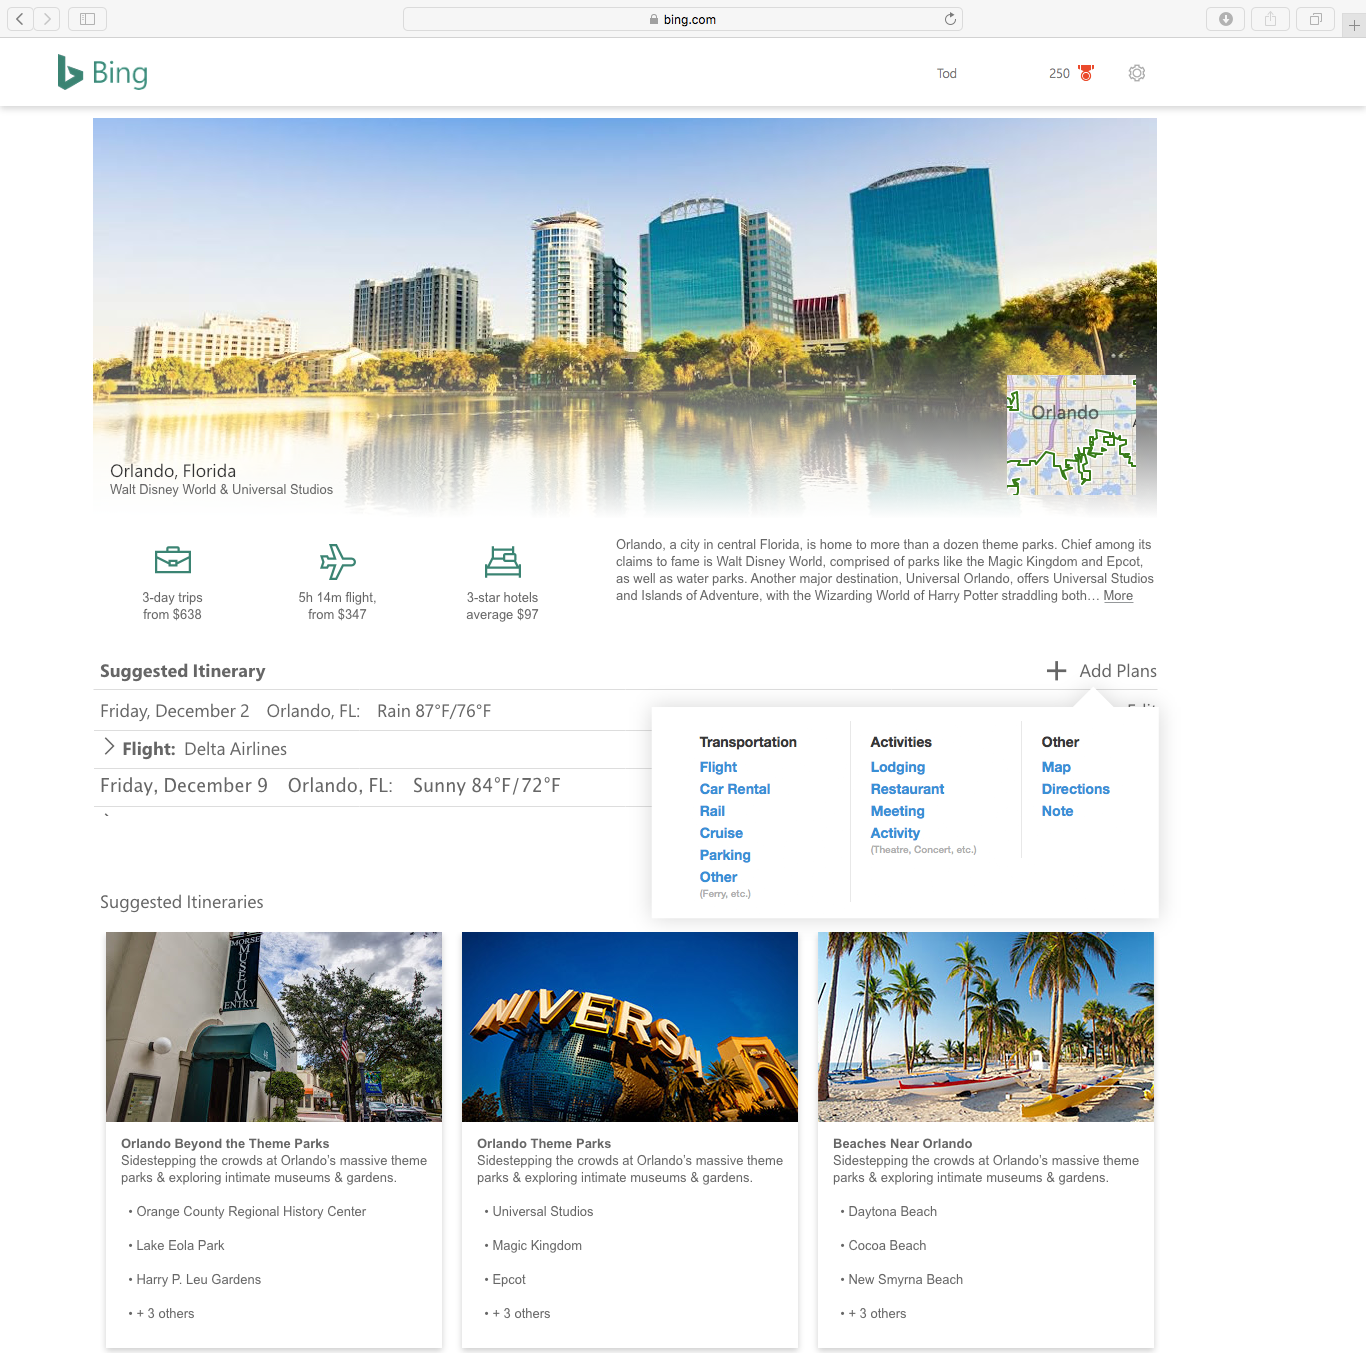Select Restaurant under Activities

(x=907, y=789)
